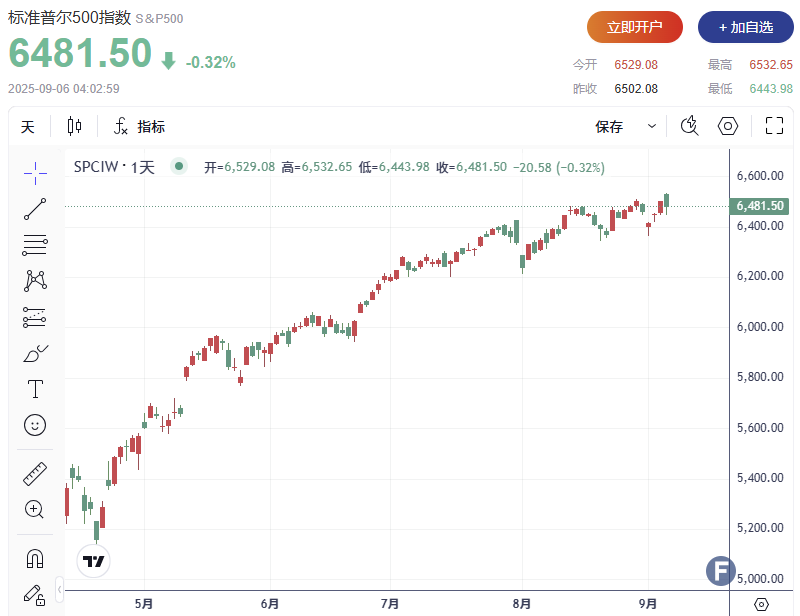This screenshot has height=616, width=800.
Task: Open the price range forecast tool
Action: tap(35, 317)
